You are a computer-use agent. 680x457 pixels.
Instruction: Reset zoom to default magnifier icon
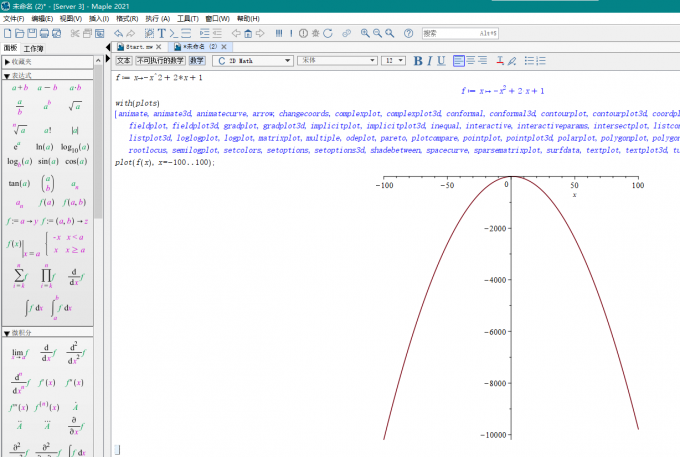389,33
